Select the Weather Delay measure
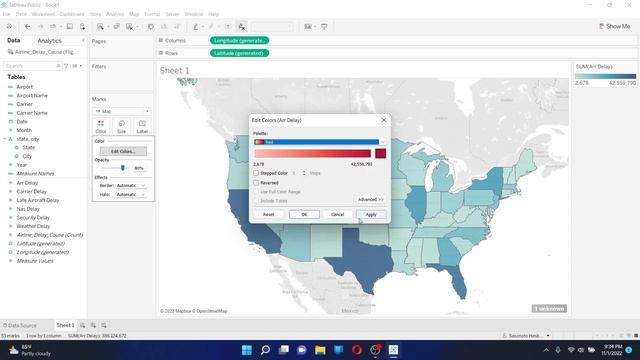Viewport: 640px width, 360px height. point(33,226)
